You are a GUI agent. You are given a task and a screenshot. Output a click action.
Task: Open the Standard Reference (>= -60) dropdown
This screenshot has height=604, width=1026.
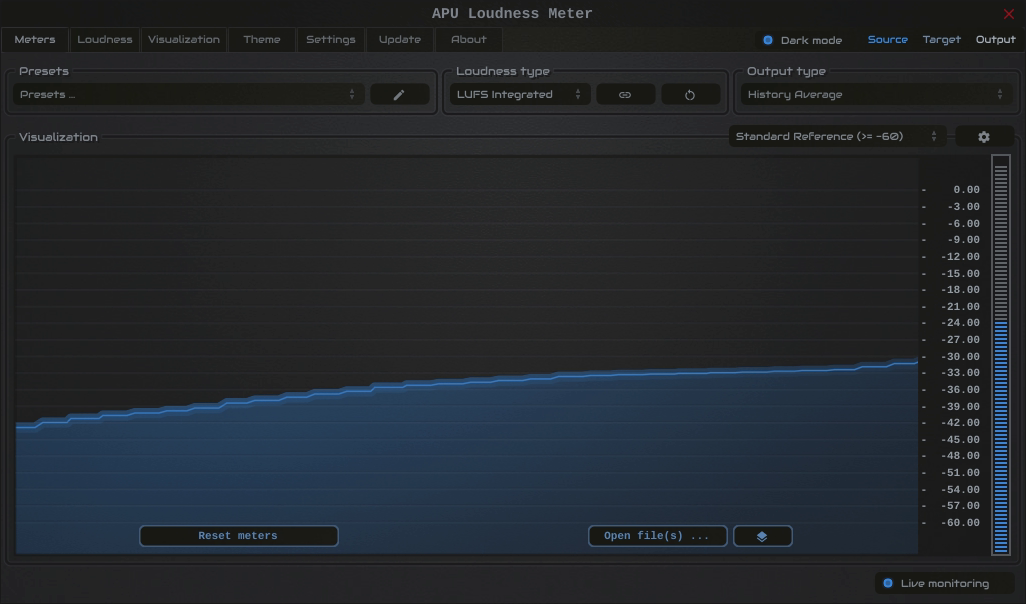click(837, 137)
